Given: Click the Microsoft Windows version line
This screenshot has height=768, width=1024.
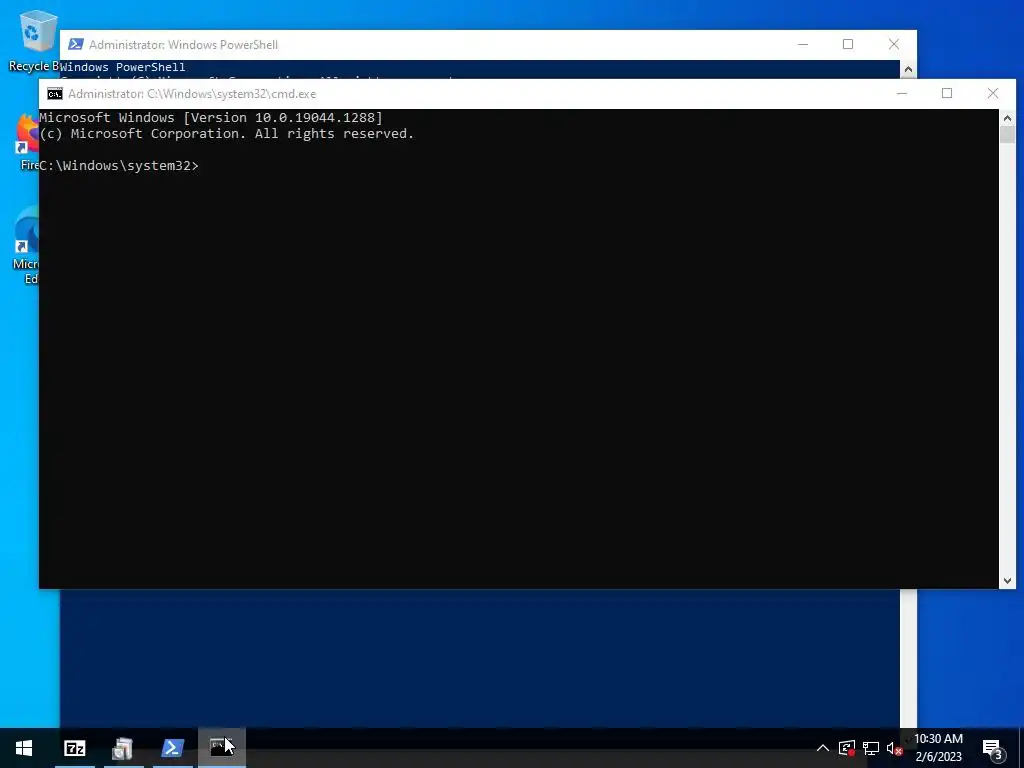Looking at the screenshot, I should 211,118.
